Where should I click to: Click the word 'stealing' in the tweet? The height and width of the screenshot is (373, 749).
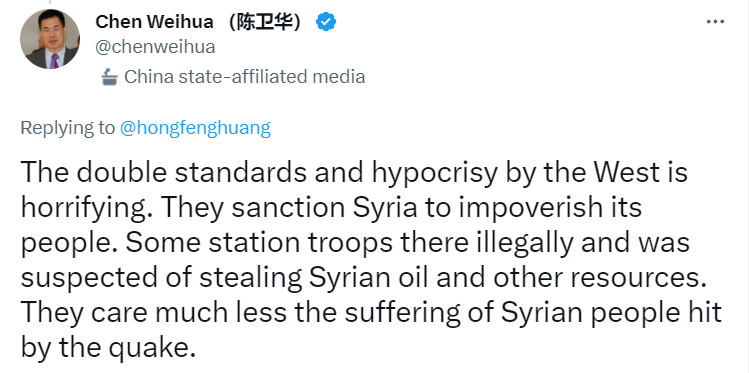[250, 278]
